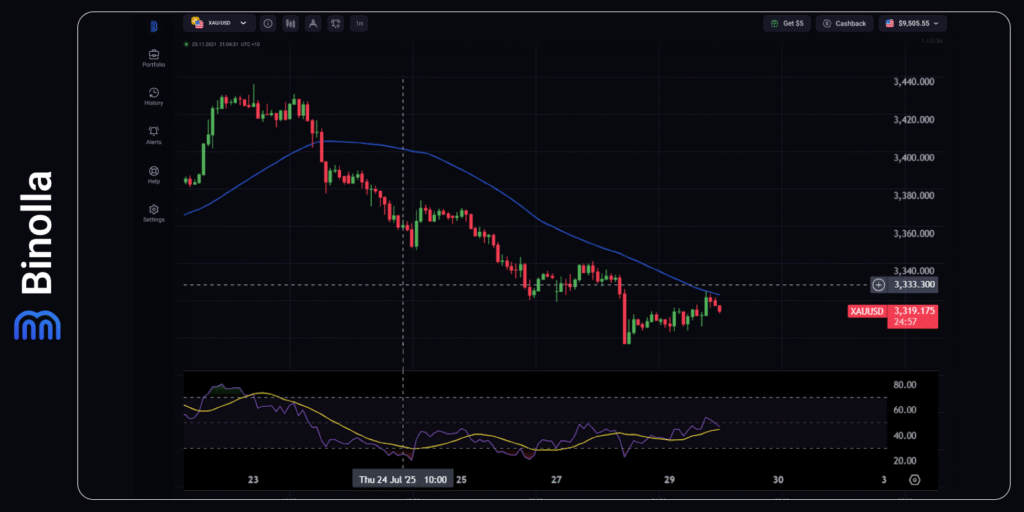
Task: Open the Help section
Action: (x=153, y=174)
